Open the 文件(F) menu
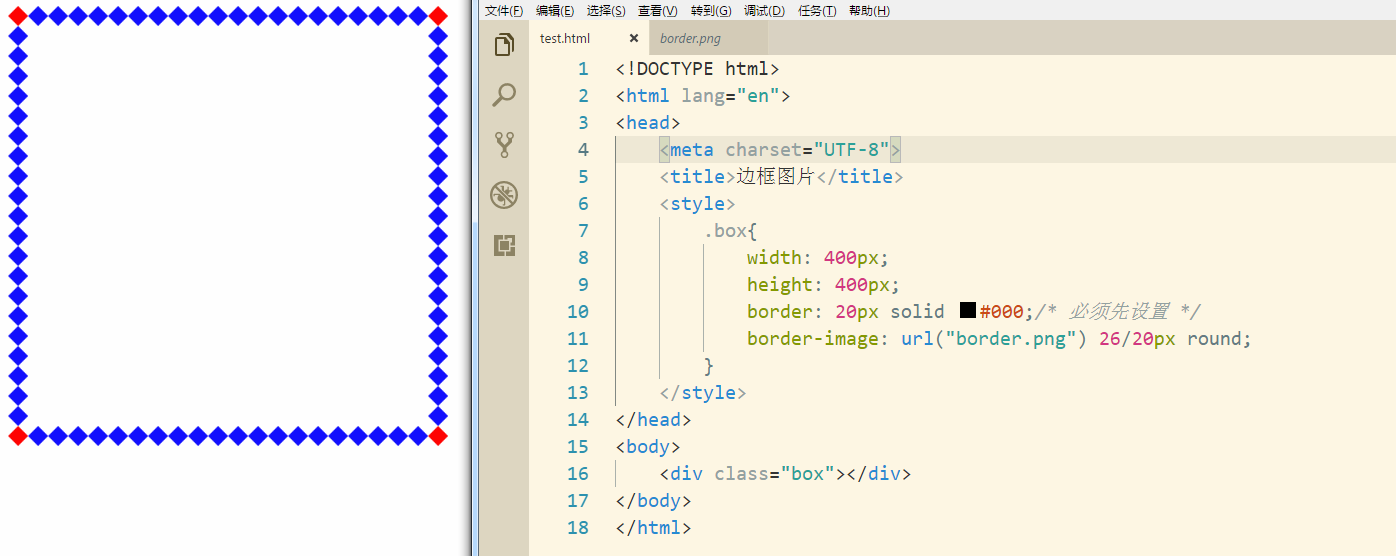The width and height of the screenshot is (1396, 556). click(504, 10)
